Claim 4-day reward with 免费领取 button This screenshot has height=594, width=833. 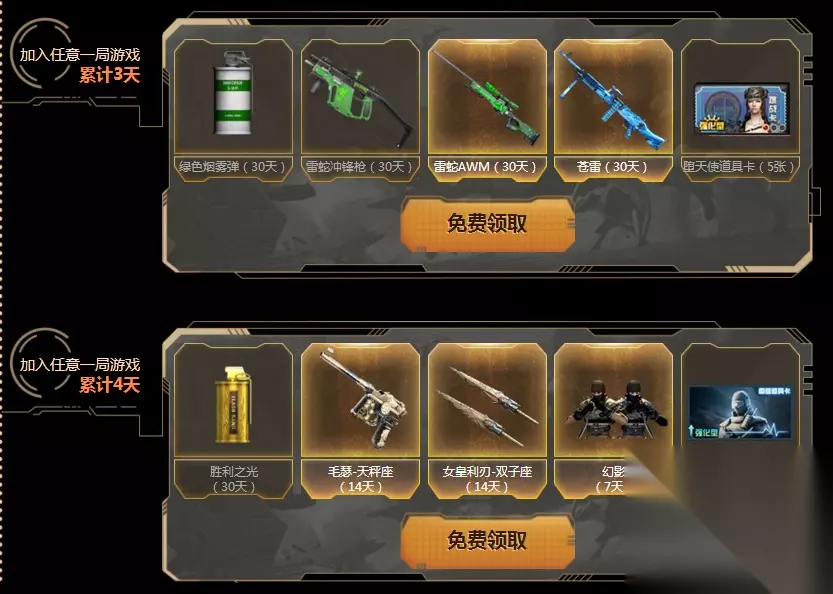point(487,540)
